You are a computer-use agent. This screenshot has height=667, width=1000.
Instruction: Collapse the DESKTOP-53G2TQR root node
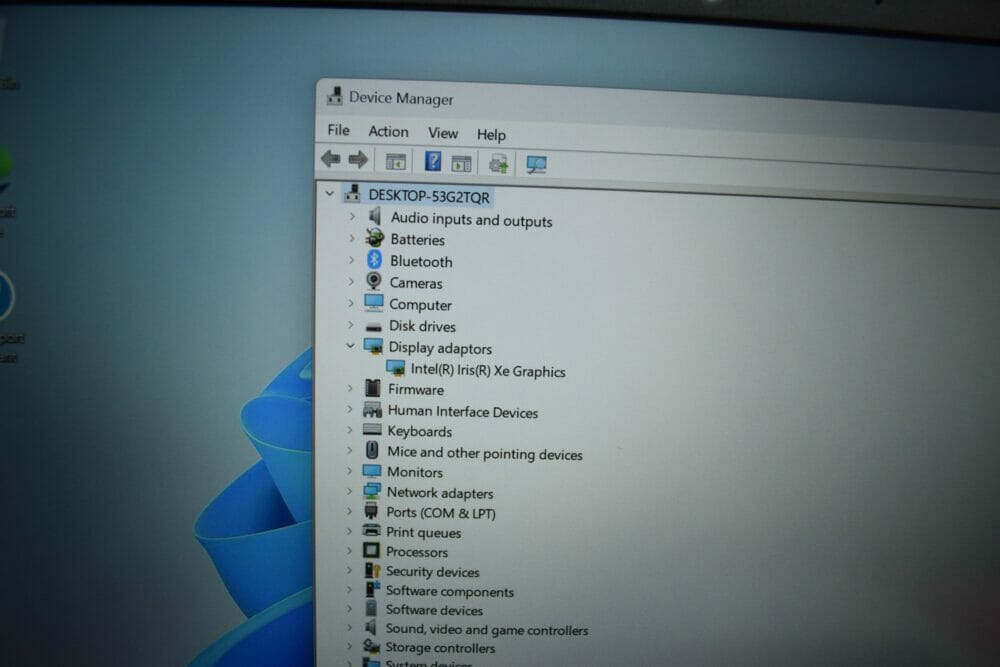330,193
